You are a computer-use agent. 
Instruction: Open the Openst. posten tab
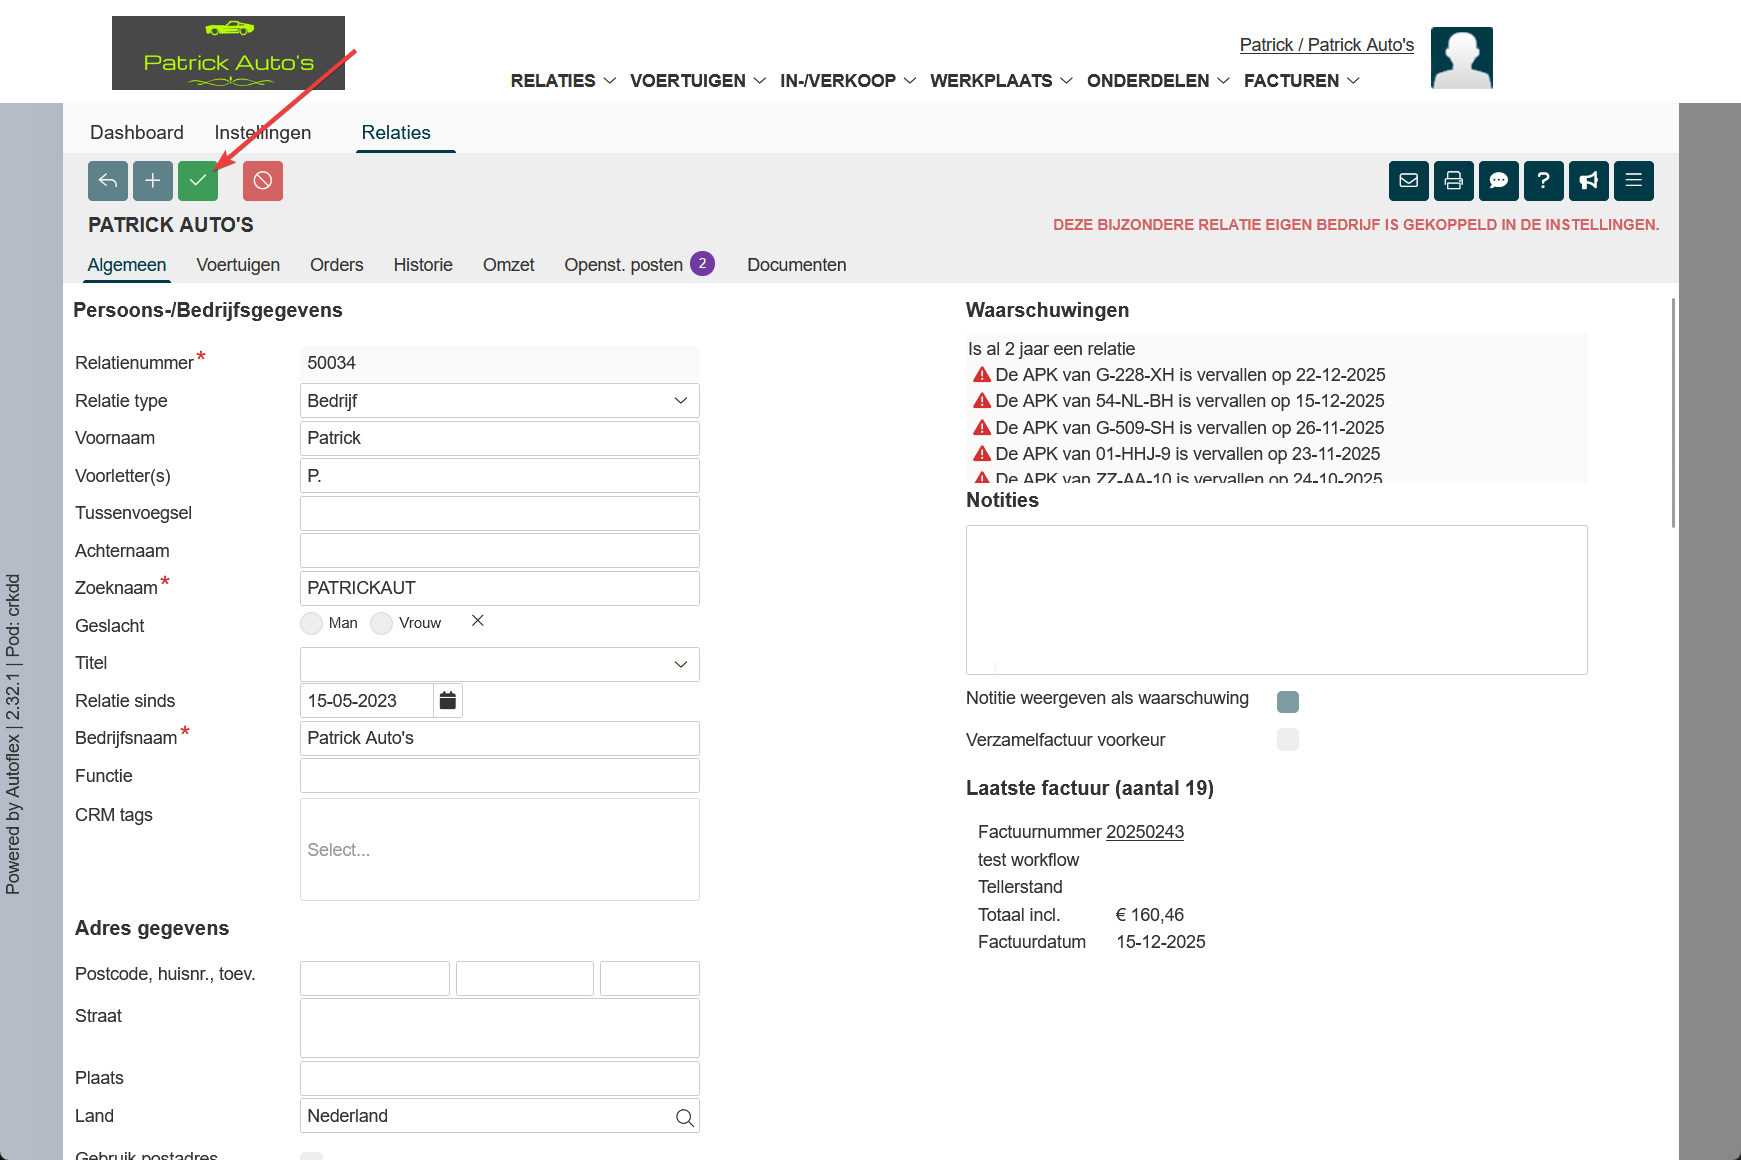pos(623,265)
